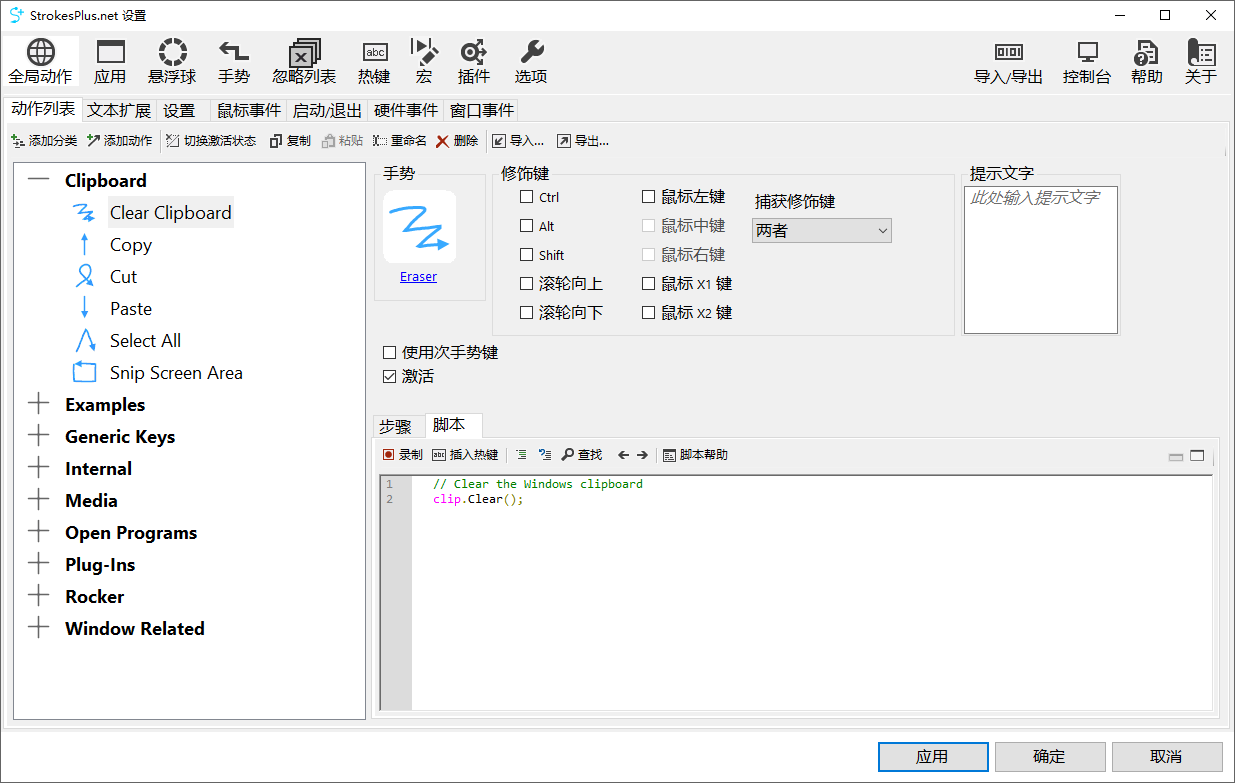The height and width of the screenshot is (783, 1235).
Task: Click 切换激活状态 toggle active state
Action: 211,141
